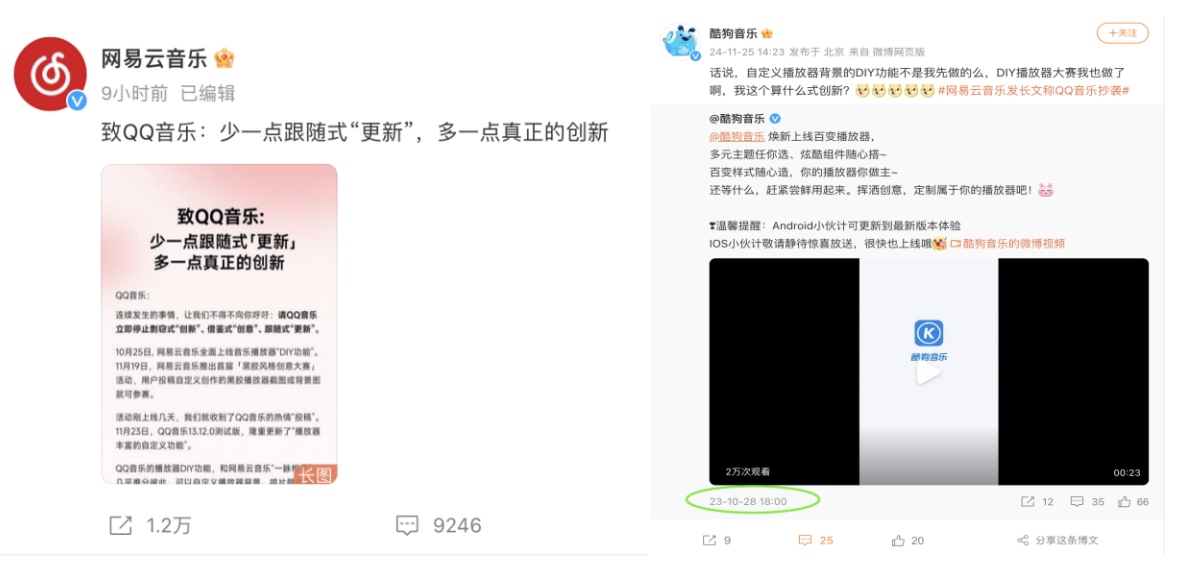Image resolution: width=1189 pixels, height=571 pixels.
Task: Click the repost icon showing 12
Action: tap(1028, 501)
